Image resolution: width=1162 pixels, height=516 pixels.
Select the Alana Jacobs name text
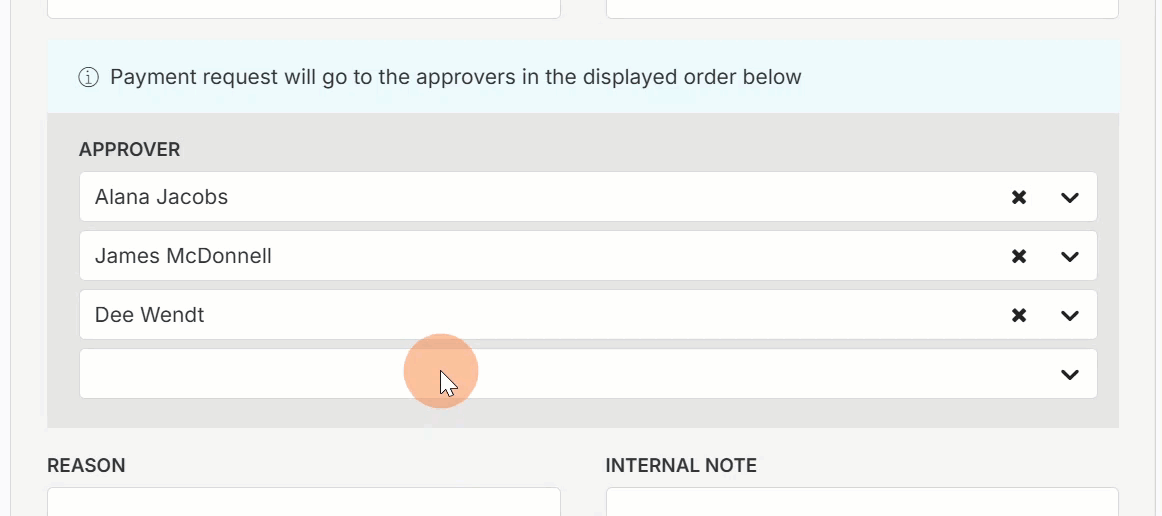[x=161, y=196]
